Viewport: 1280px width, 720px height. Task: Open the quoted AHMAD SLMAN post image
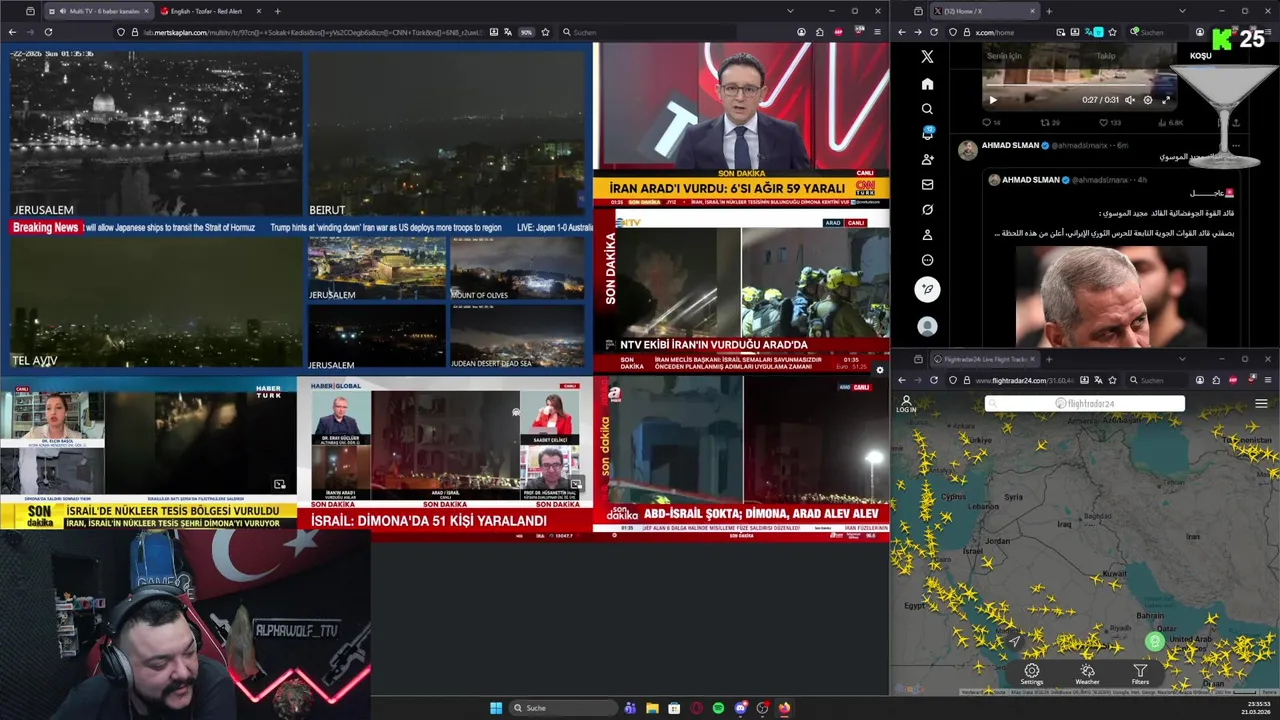pyautogui.click(x=1111, y=296)
